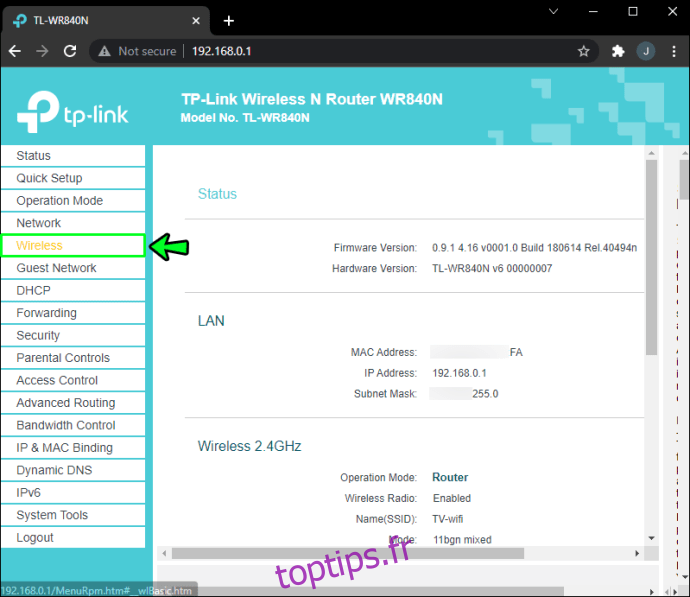Click the LAN section heading
690x597 pixels.
[x=211, y=321]
